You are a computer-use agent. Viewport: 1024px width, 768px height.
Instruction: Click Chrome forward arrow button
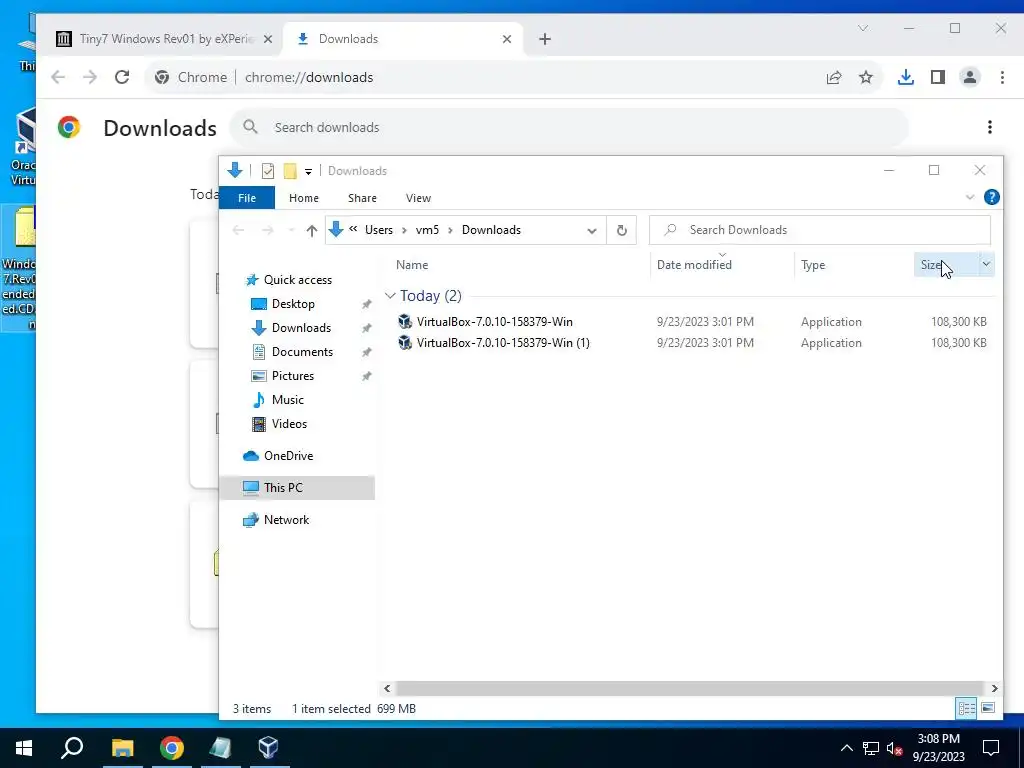tap(89, 77)
